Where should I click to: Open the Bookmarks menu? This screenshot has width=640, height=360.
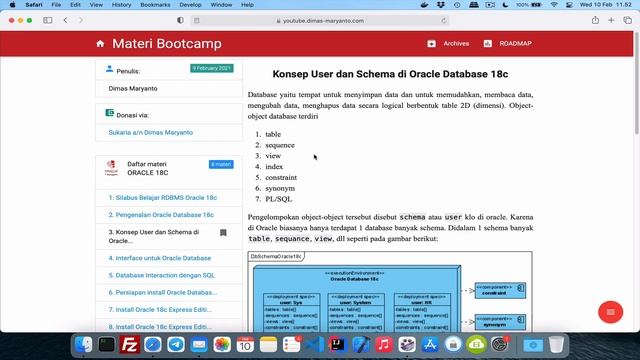click(x=155, y=5)
